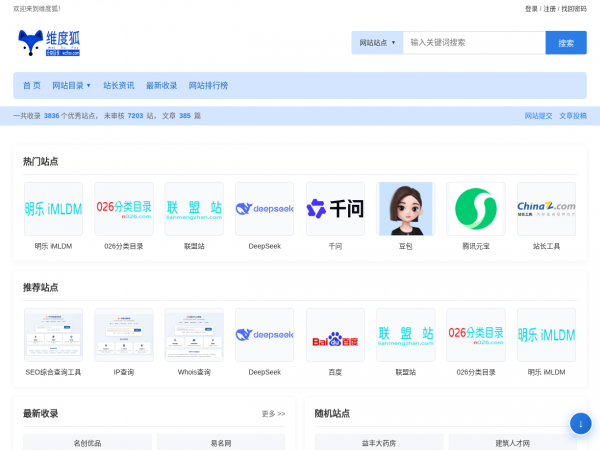This screenshot has width=600, height=450.
Task: Expand the 网站站点 search type dropdown
Action: pyautogui.click(x=377, y=42)
